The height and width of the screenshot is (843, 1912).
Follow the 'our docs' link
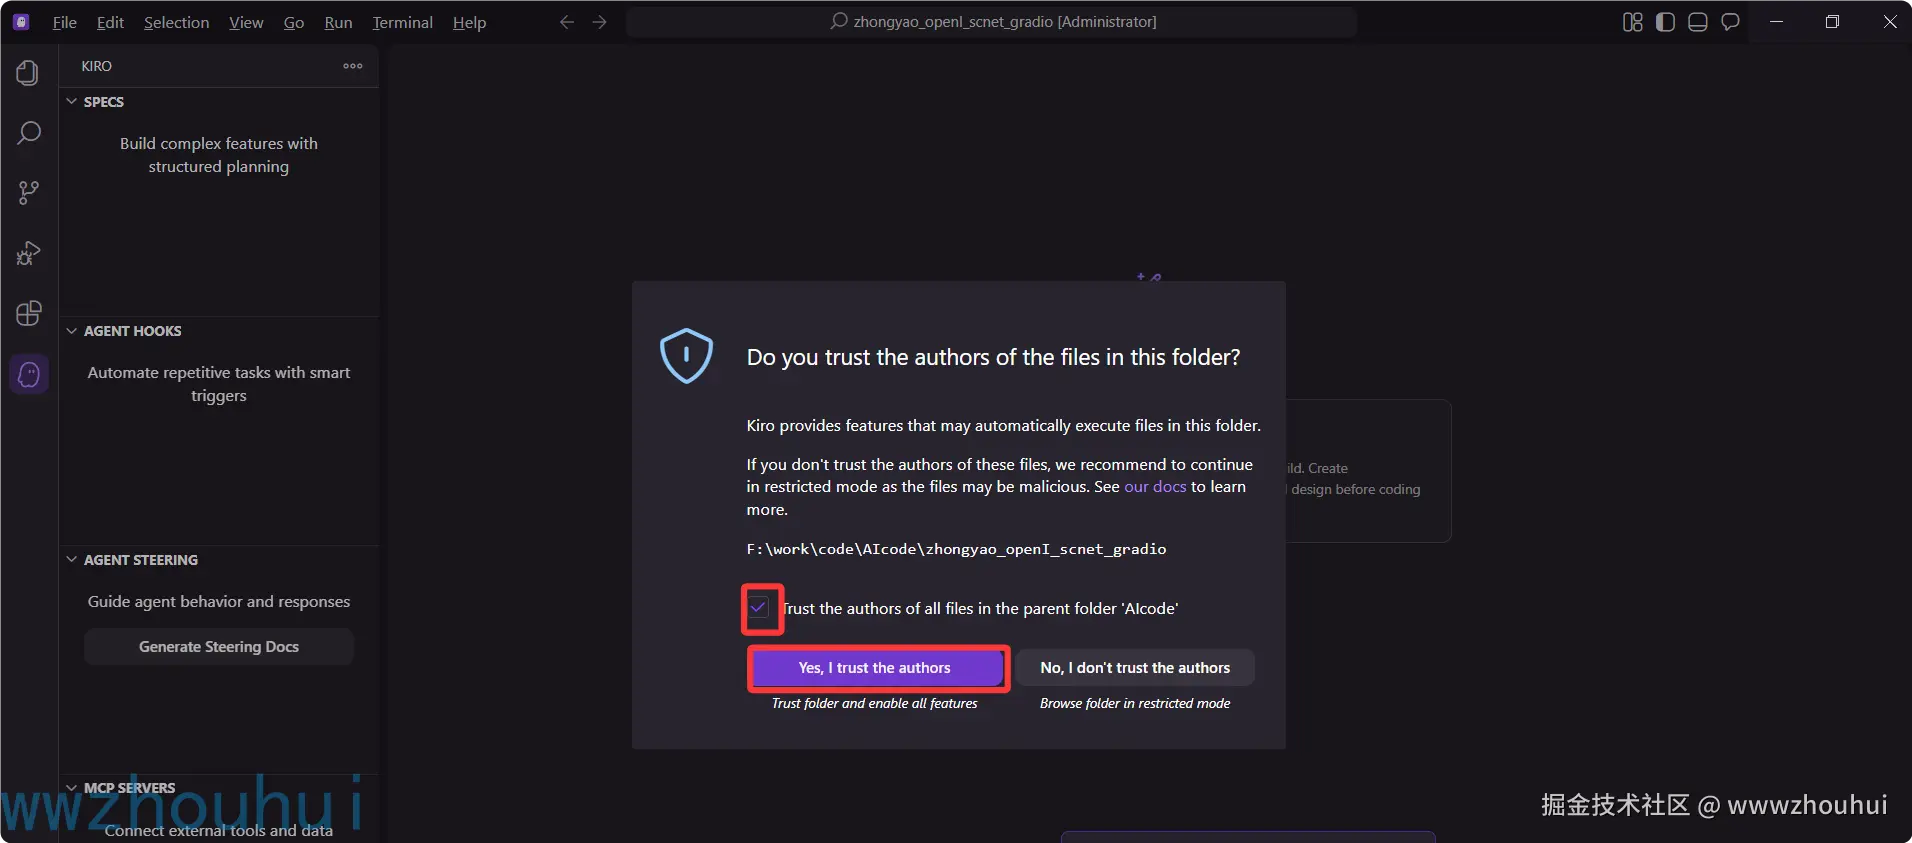[x=1155, y=487]
